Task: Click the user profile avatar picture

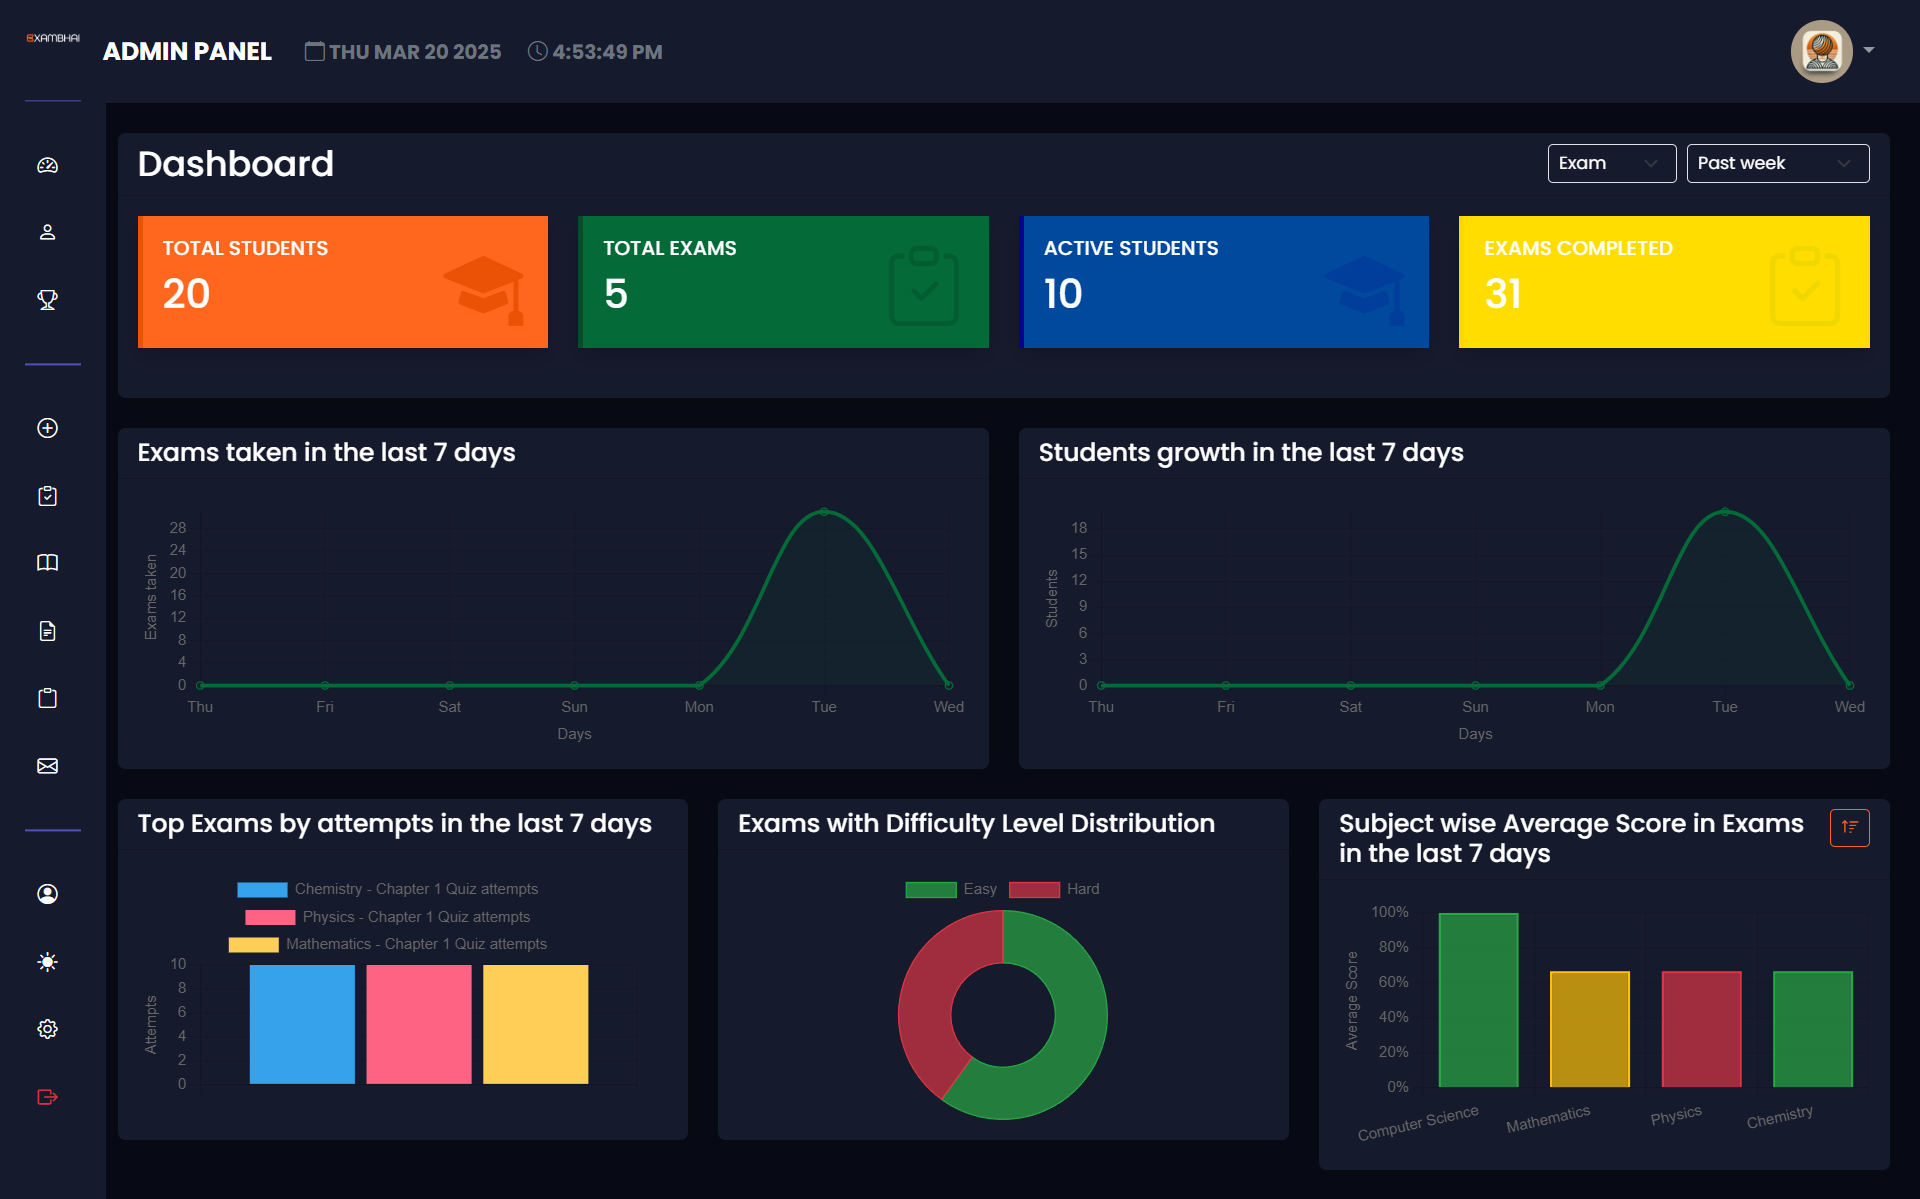Action: (x=1821, y=51)
